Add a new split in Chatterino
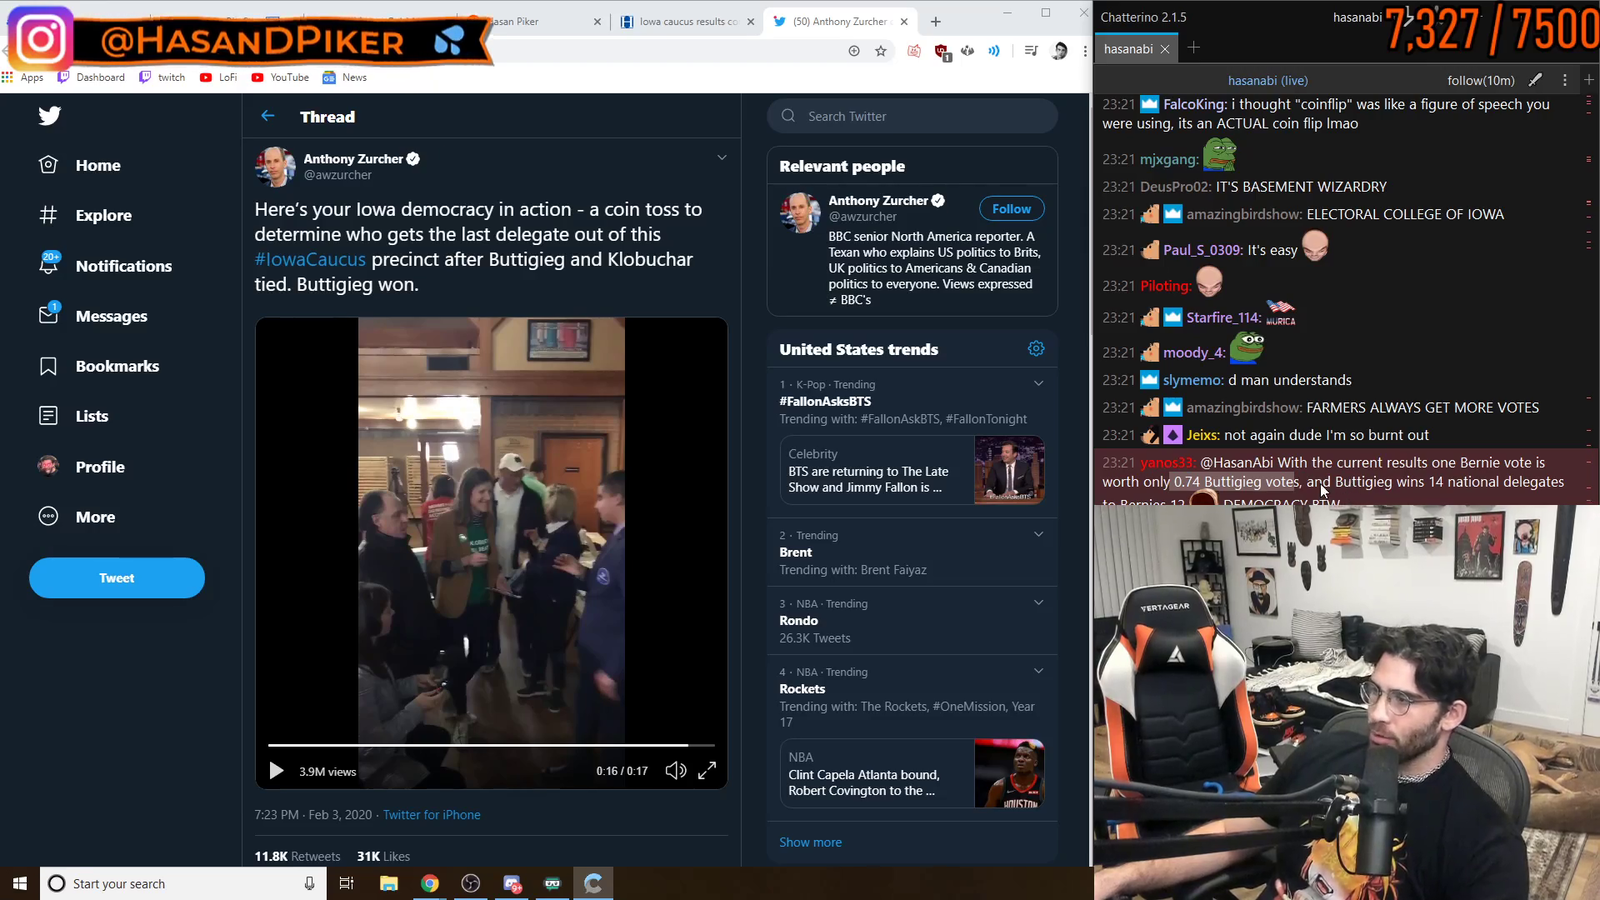The height and width of the screenshot is (900, 1600). 1589,80
